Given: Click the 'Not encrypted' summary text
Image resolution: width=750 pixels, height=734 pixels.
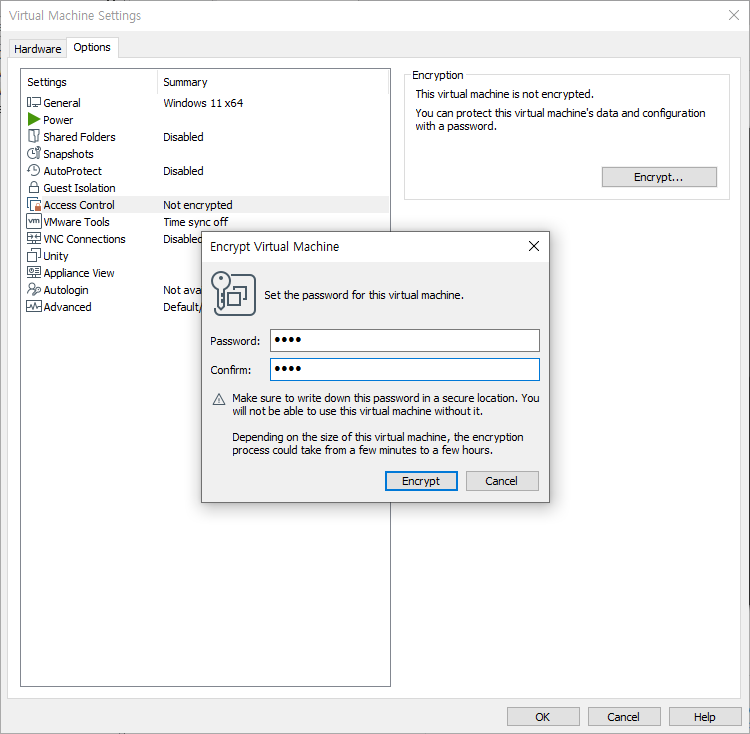Looking at the screenshot, I should click(198, 205).
